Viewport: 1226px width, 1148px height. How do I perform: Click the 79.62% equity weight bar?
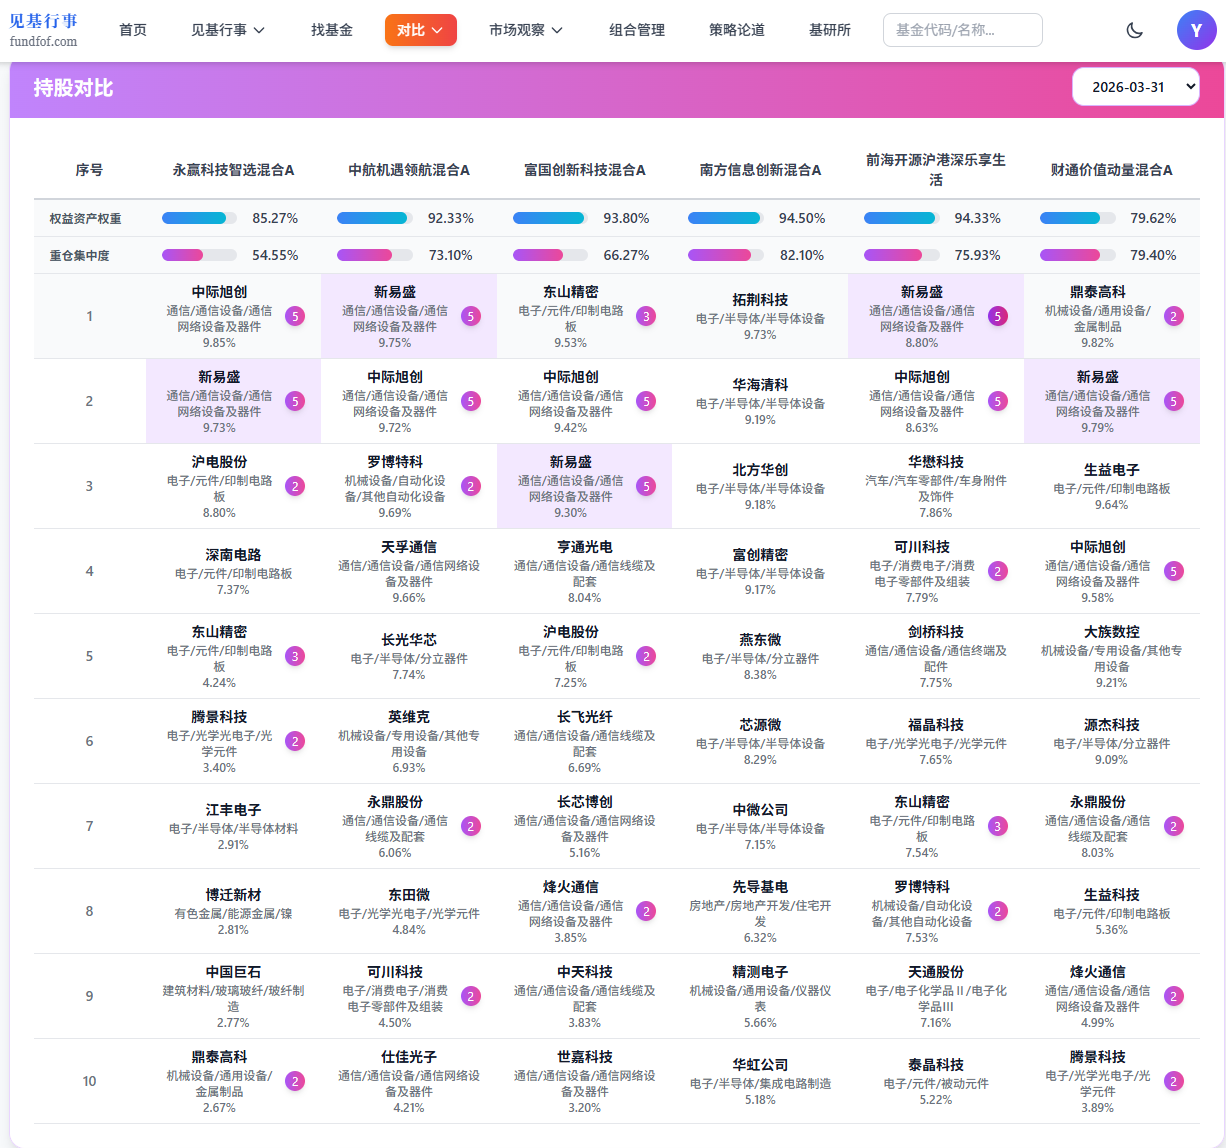click(1077, 218)
